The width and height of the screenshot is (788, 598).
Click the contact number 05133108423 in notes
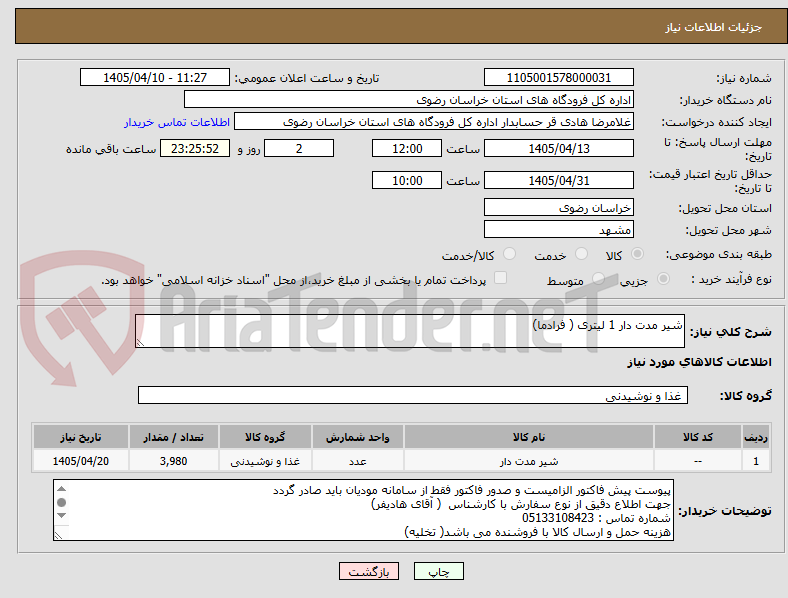click(x=558, y=518)
